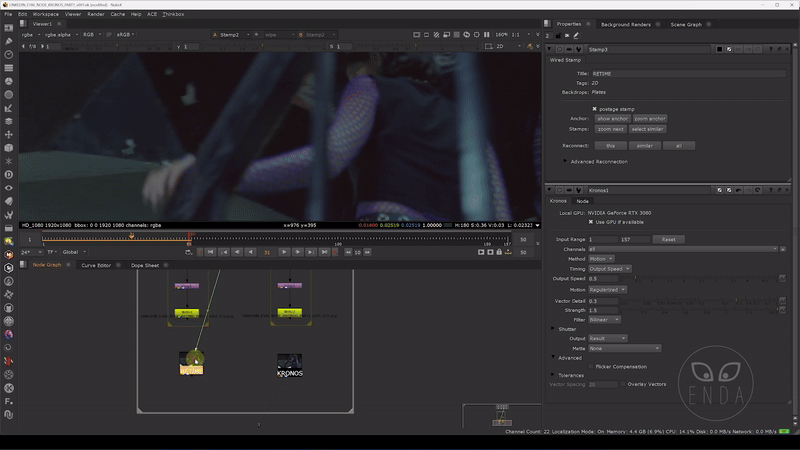The image size is (800, 450).
Task: Enable the postage stamp checkbox
Action: coord(594,108)
